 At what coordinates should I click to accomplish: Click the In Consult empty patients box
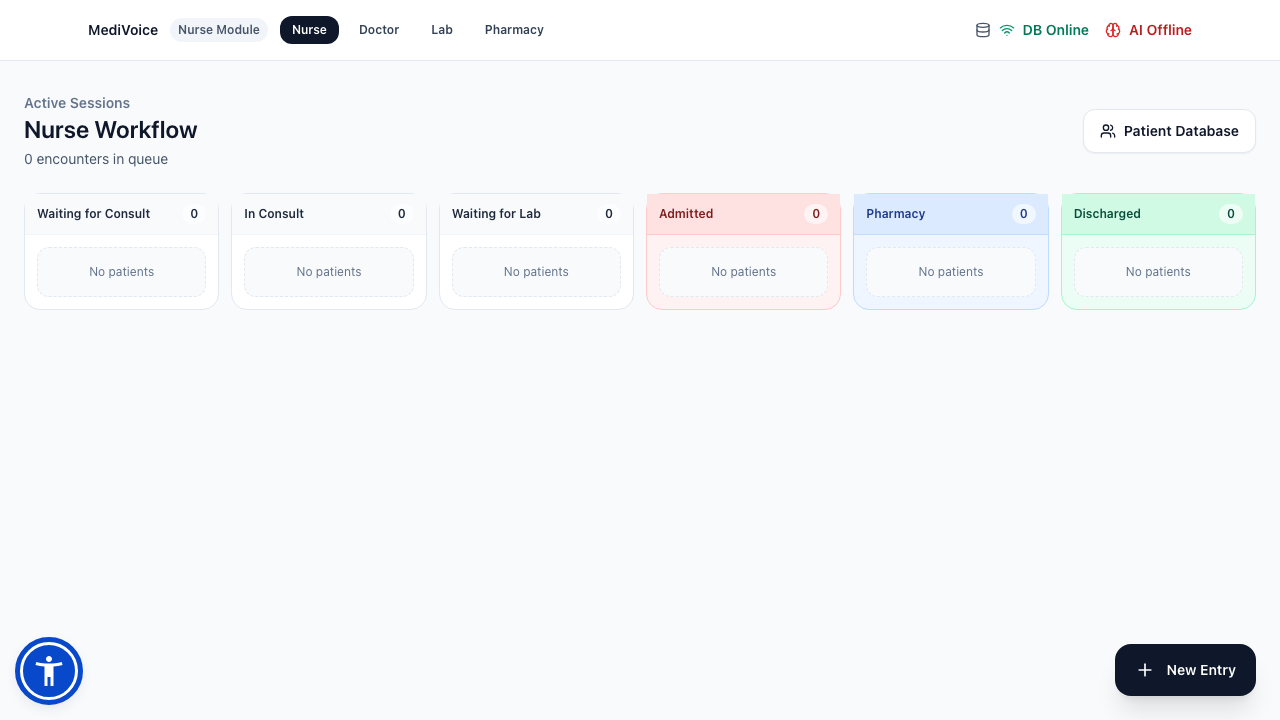329,272
